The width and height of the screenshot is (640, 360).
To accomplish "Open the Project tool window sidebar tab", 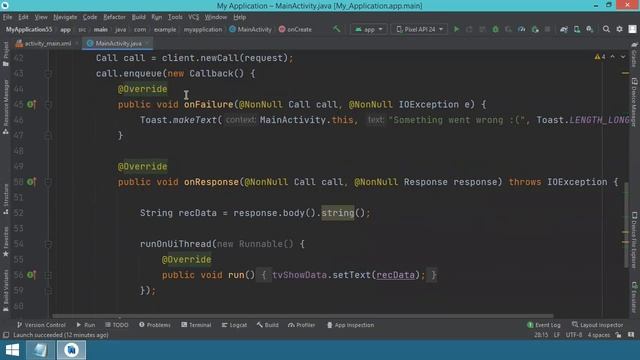I will pyautogui.click(x=5, y=54).
